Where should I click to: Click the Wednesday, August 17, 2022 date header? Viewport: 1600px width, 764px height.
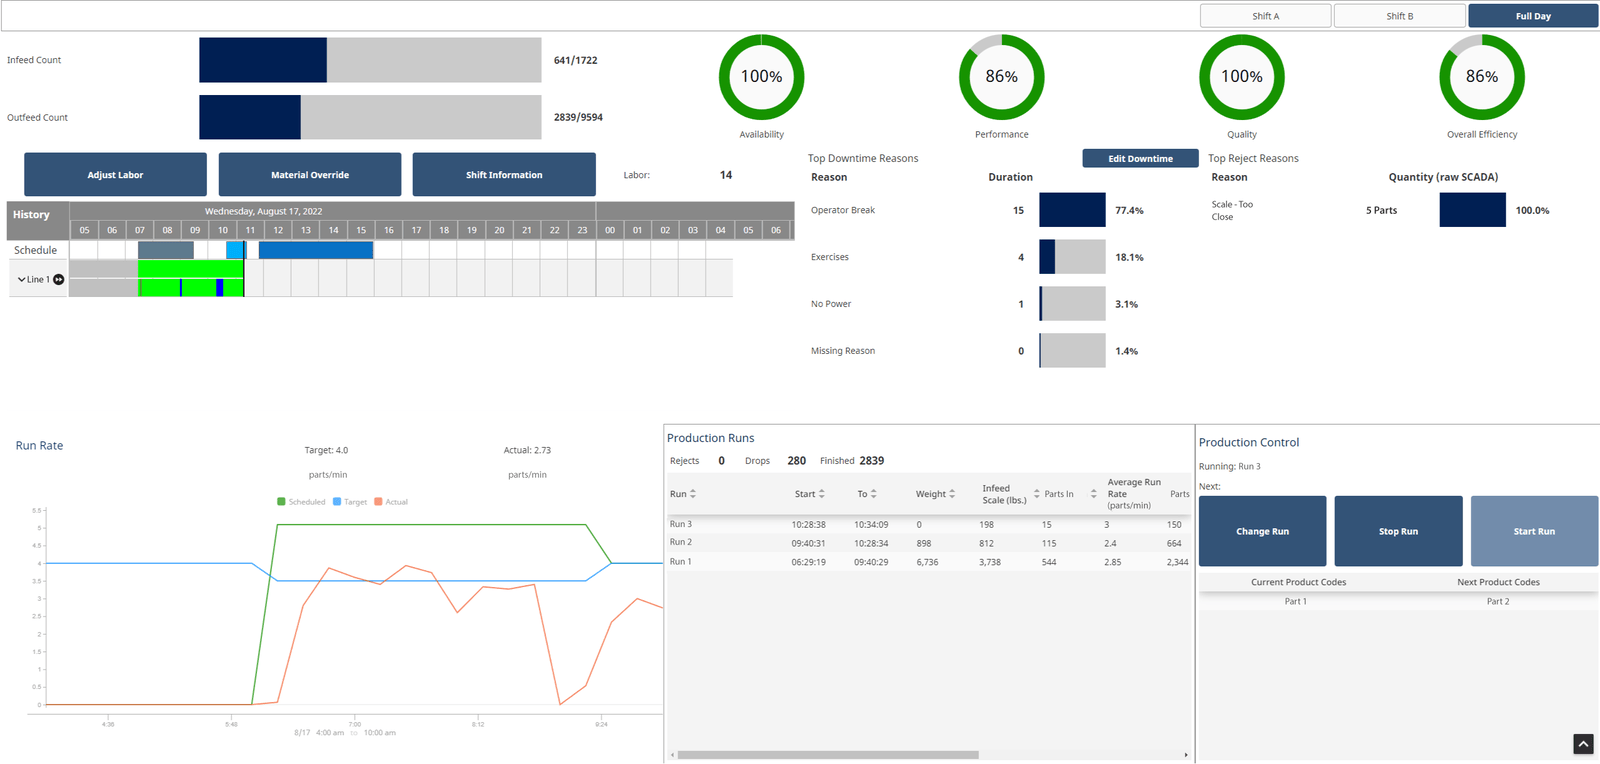[264, 211]
